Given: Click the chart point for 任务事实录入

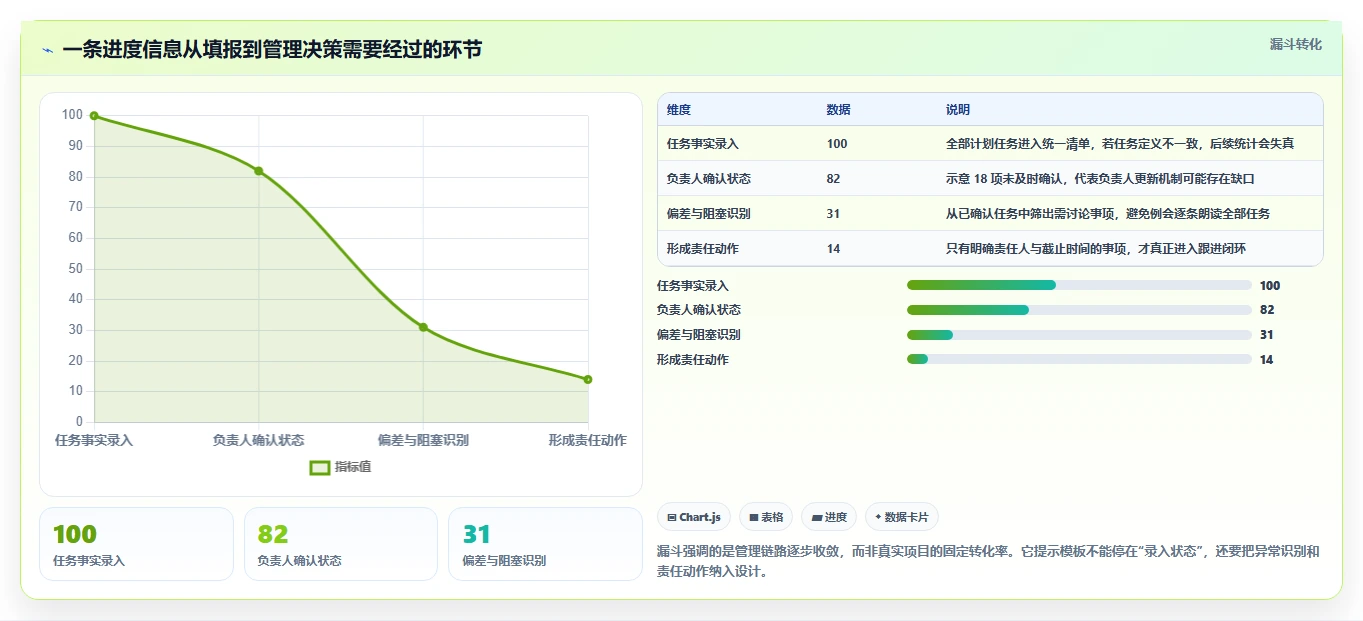Looking at the screenshot, I should [94, 116].
